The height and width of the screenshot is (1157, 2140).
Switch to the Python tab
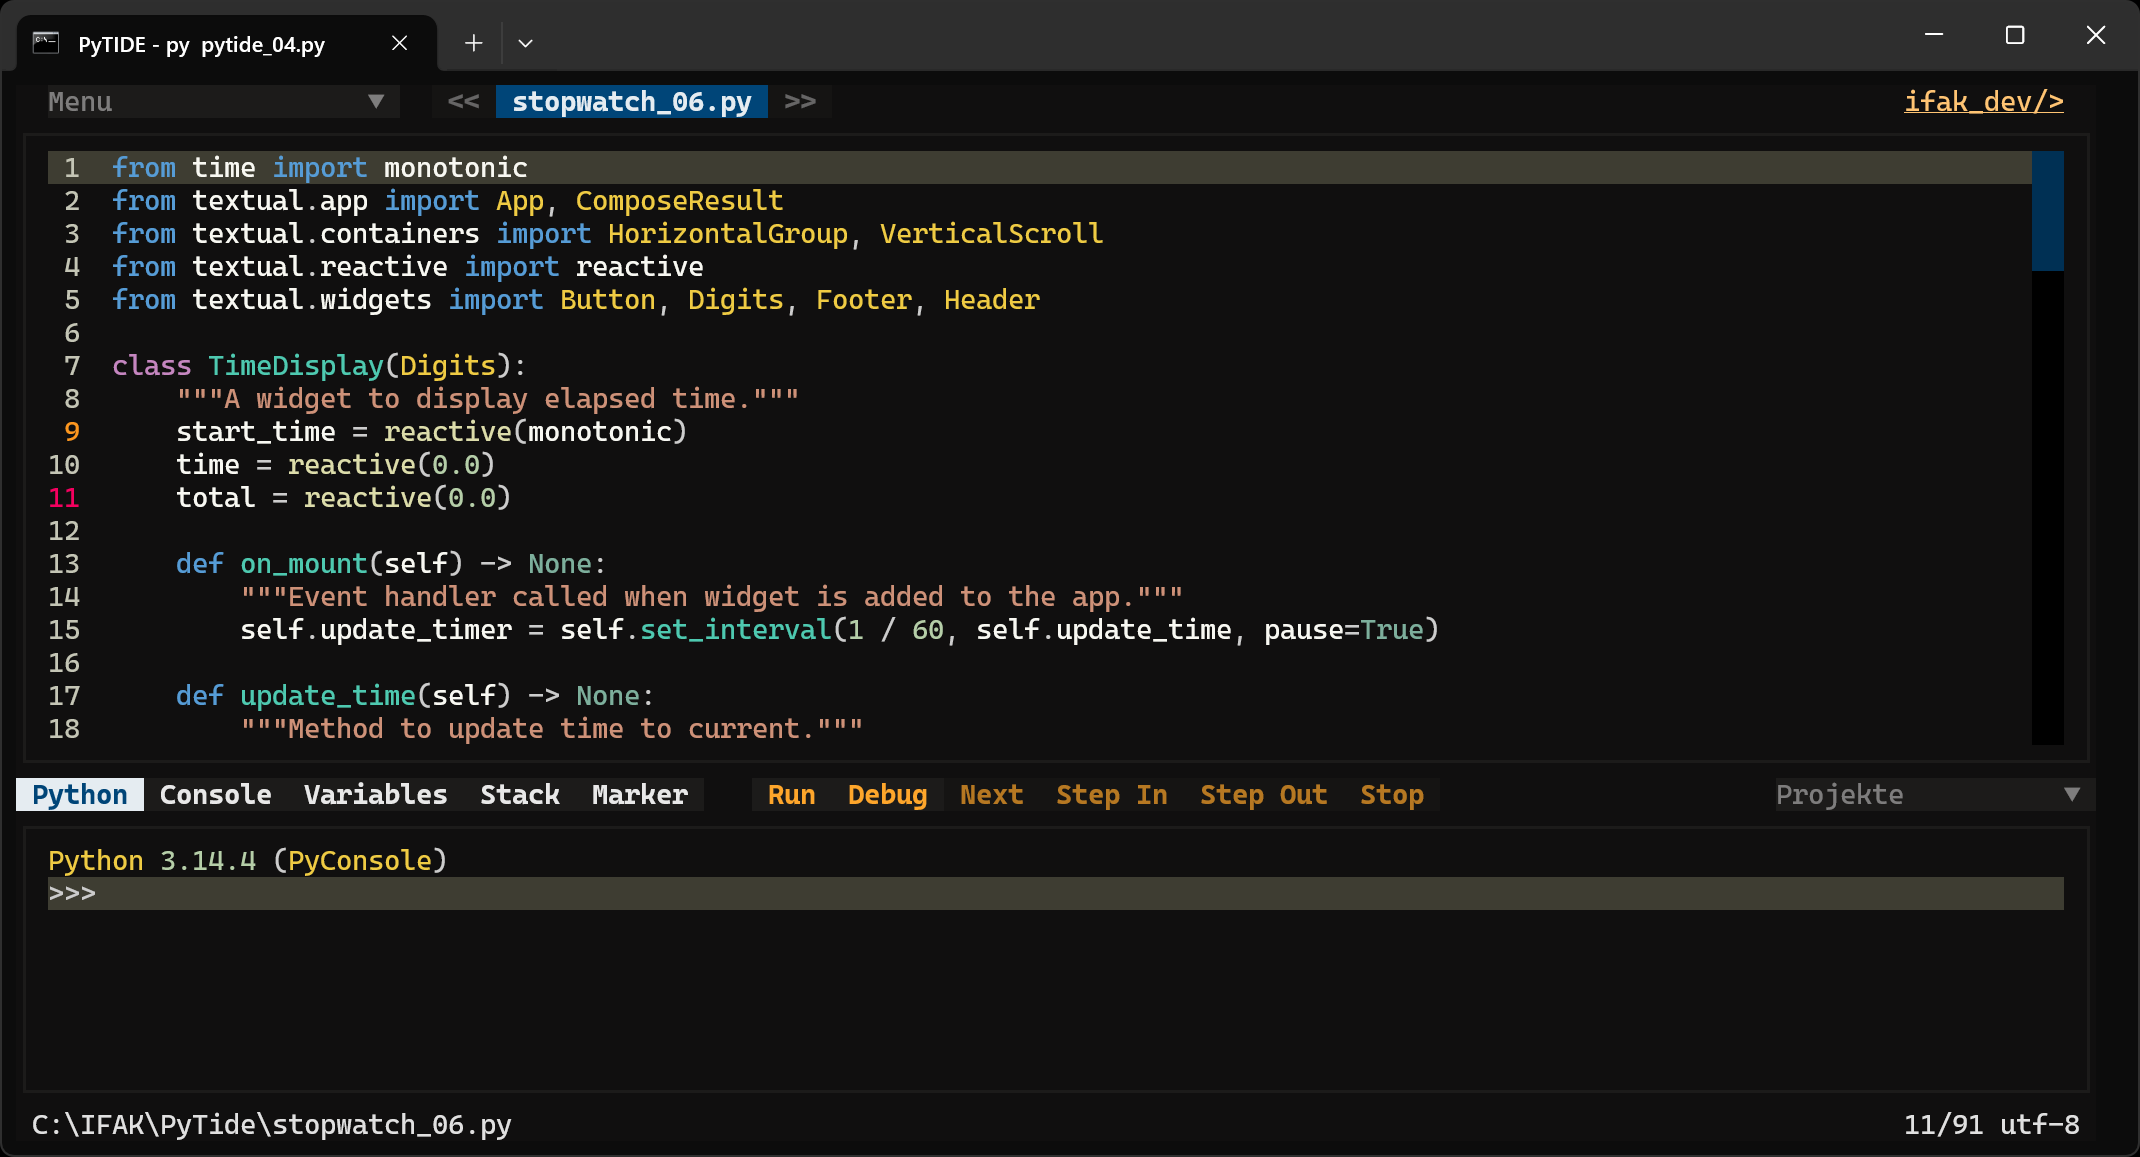coord(80,794)
